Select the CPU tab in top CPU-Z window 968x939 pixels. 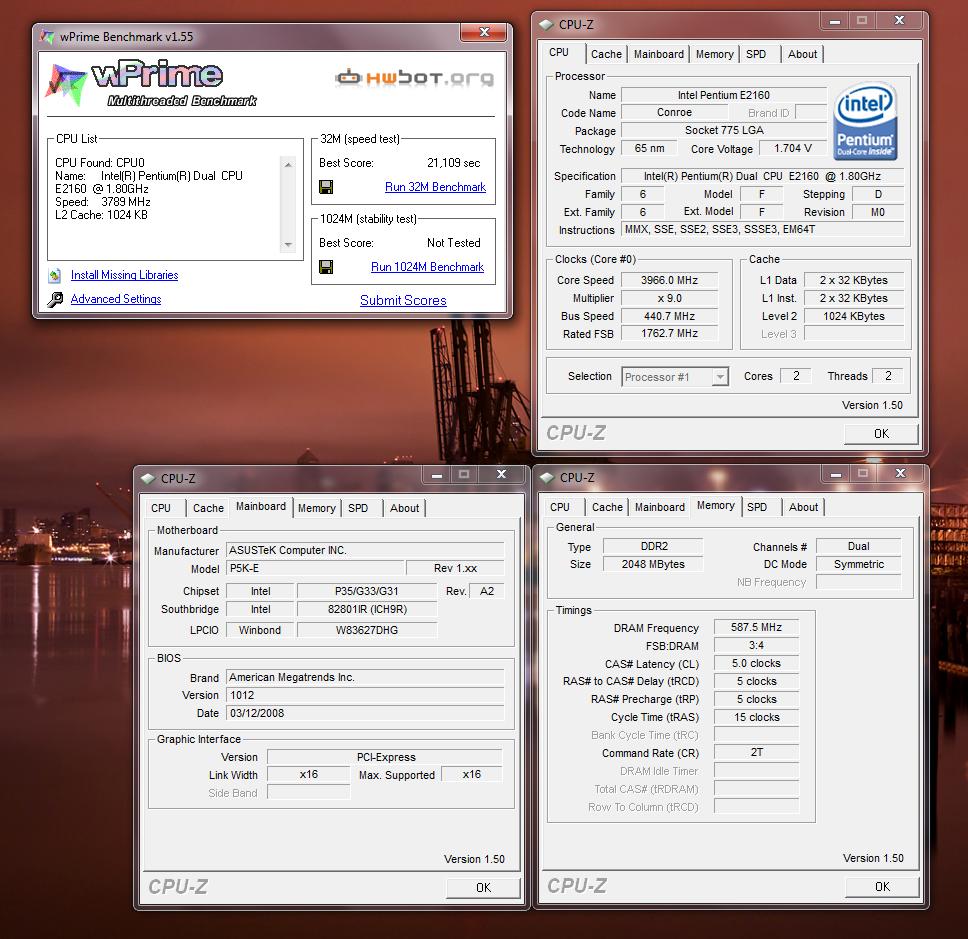point(559,52)
